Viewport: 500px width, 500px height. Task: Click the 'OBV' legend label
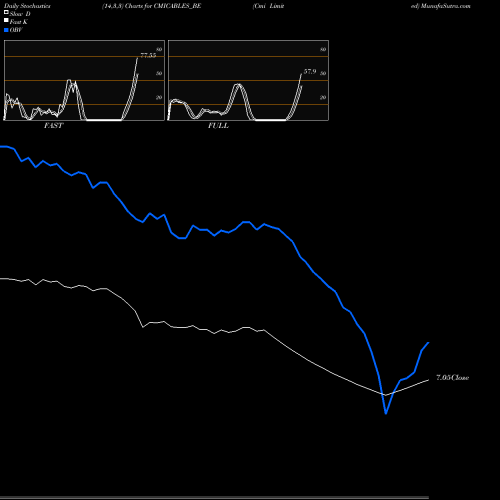coord(16,30)
